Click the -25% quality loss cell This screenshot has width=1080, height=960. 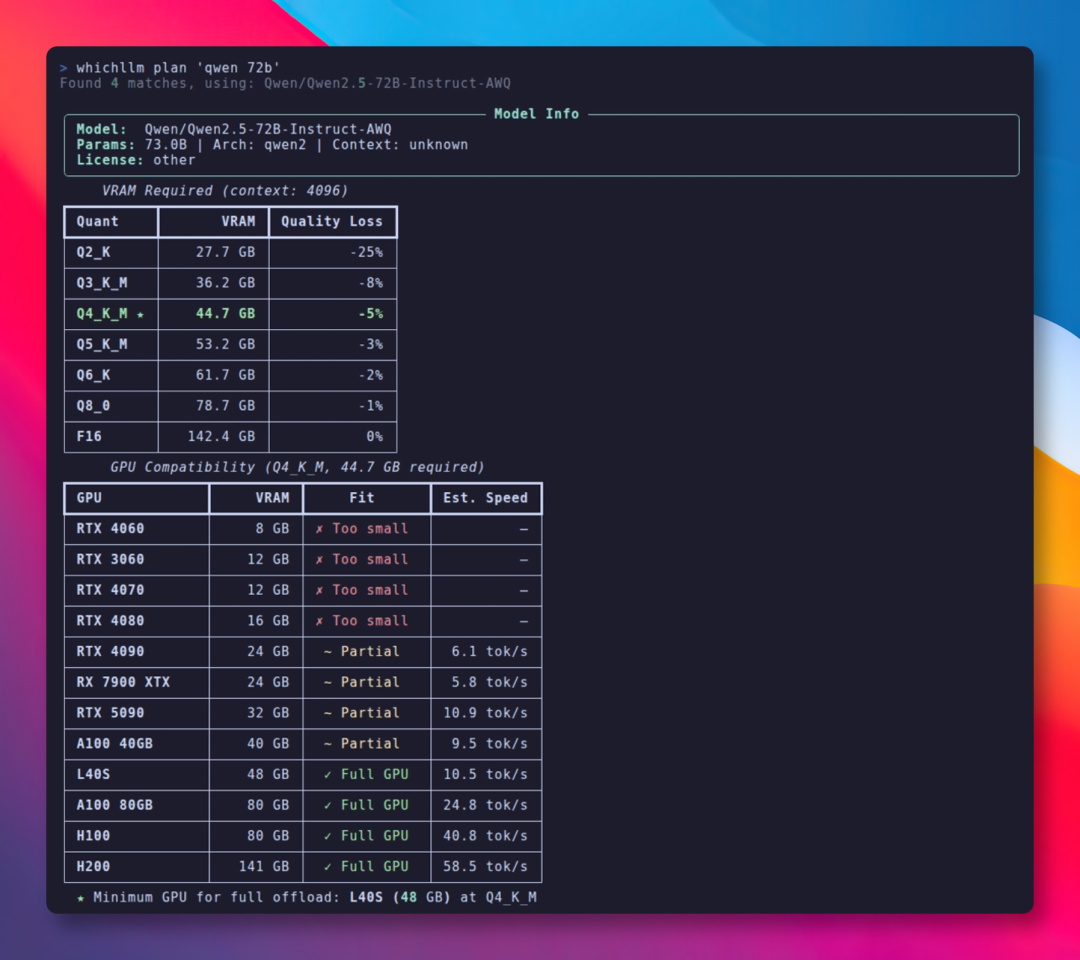pyautogui.click(x=366, y=252)
